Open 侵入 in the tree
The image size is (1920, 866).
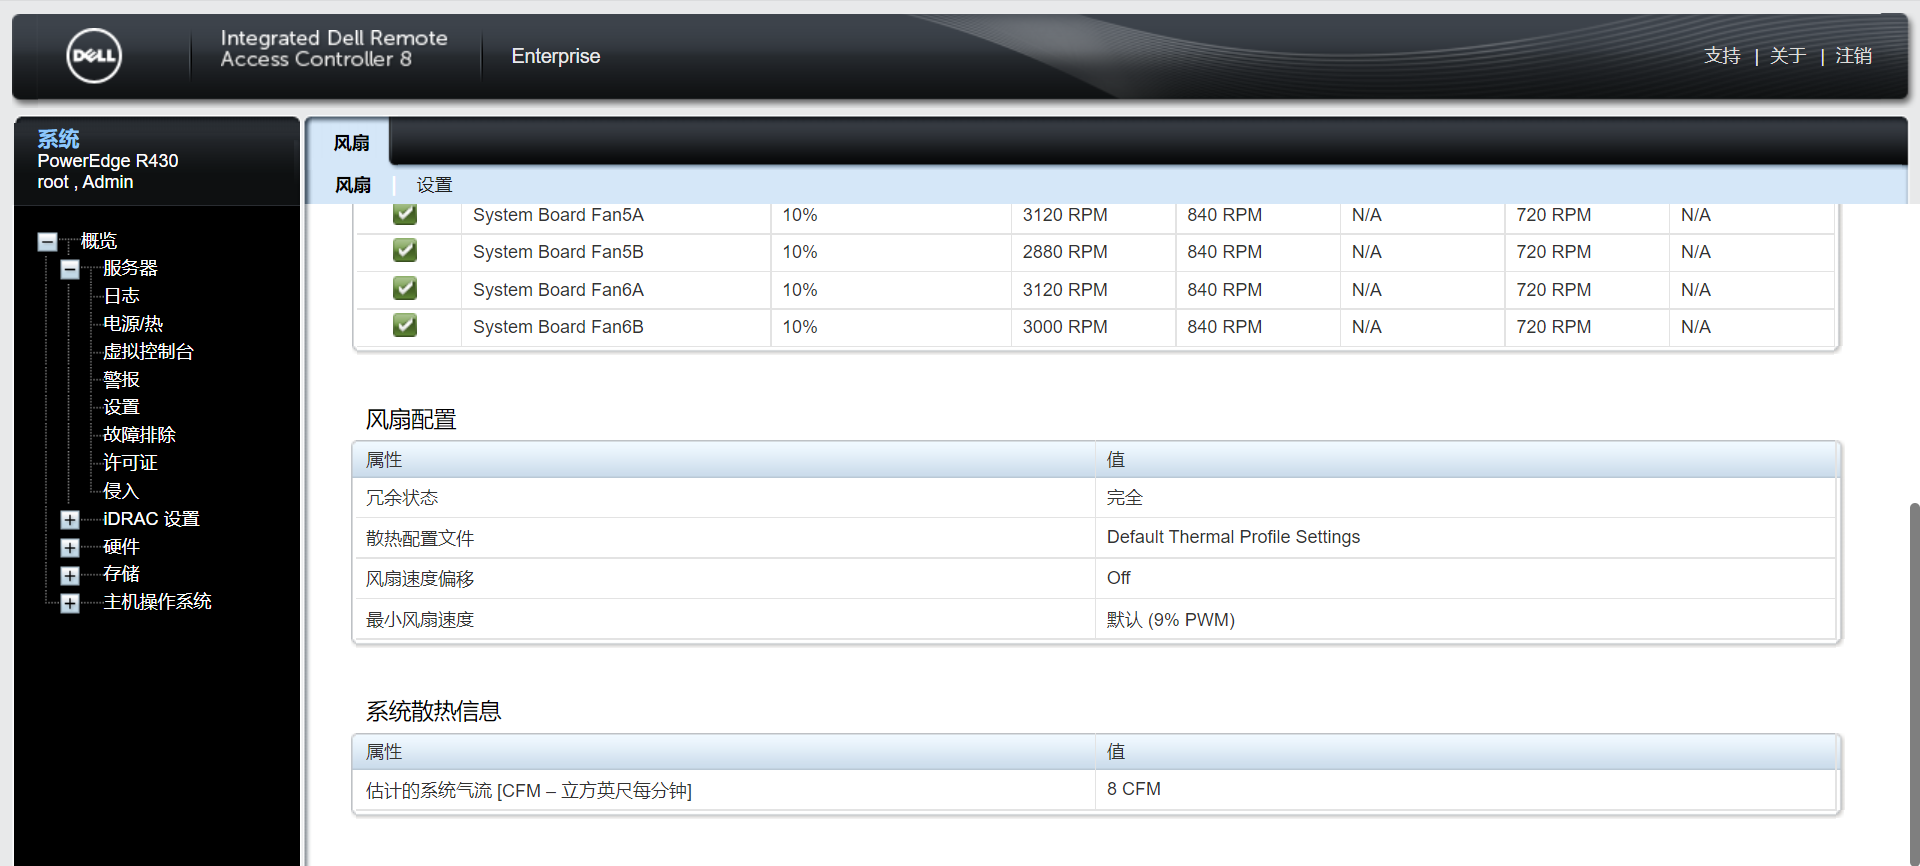coord(121,491)
